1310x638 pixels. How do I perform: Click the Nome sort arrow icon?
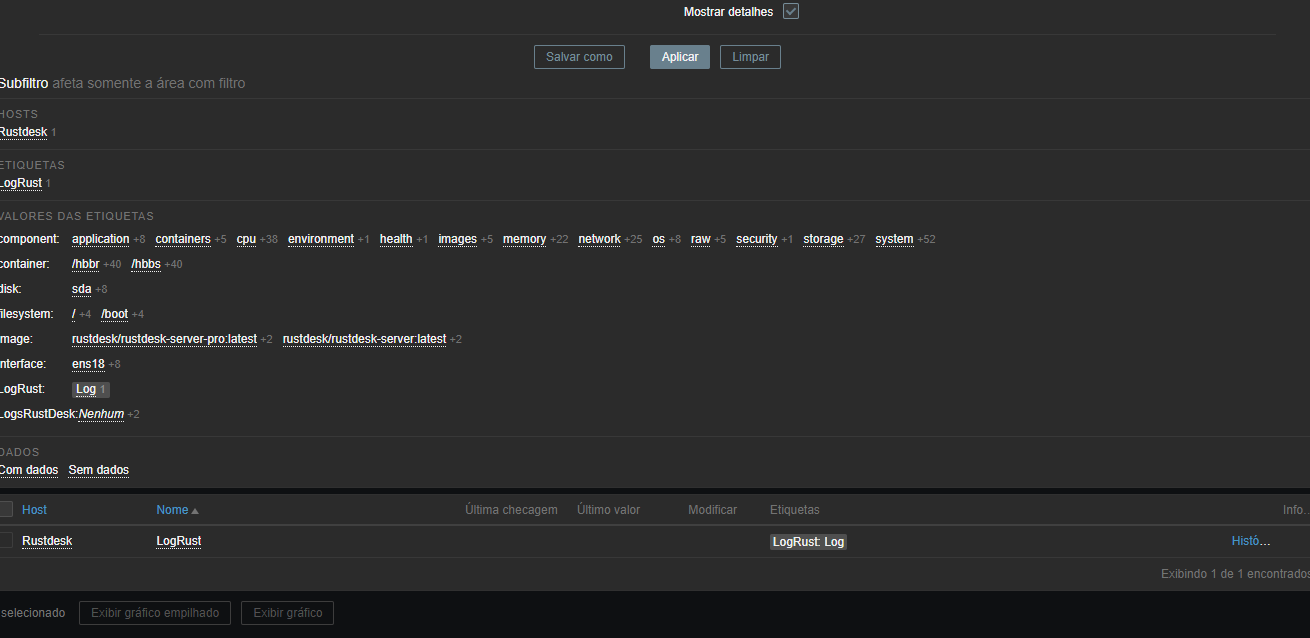pyautogui.click(x=195, y=511)
